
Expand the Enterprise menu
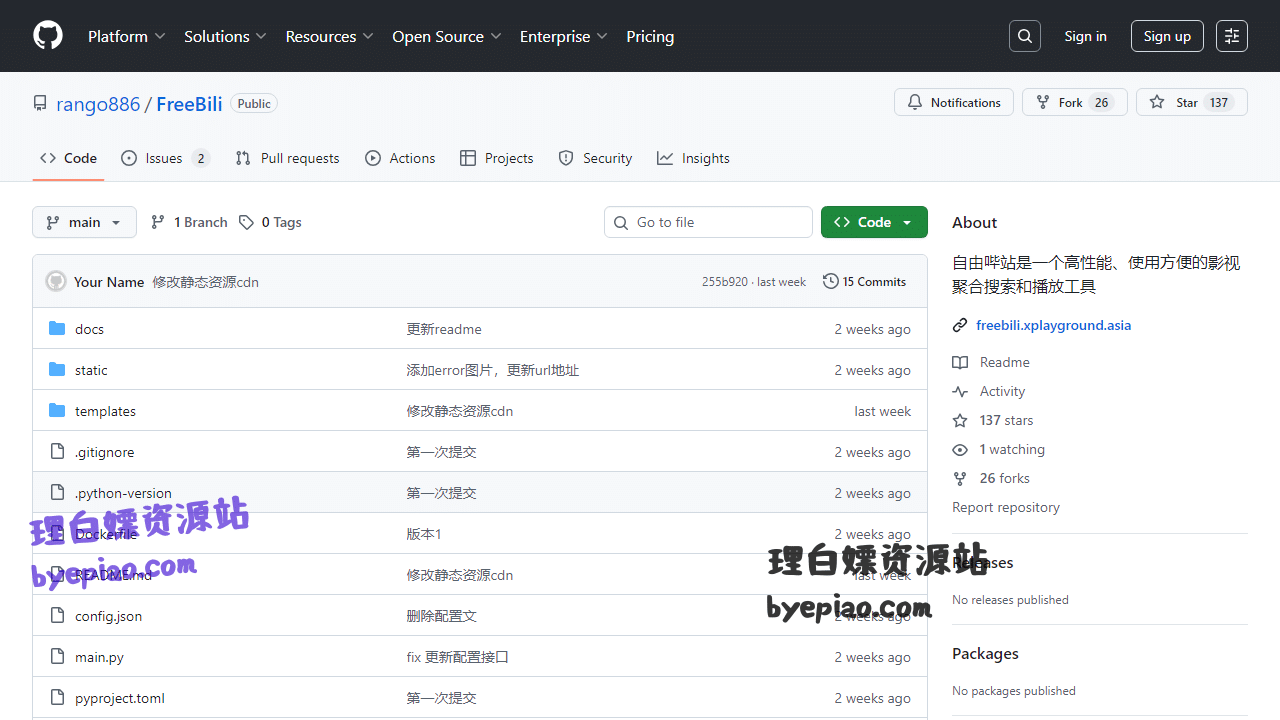pyautogui.click(x=564, y=36)
